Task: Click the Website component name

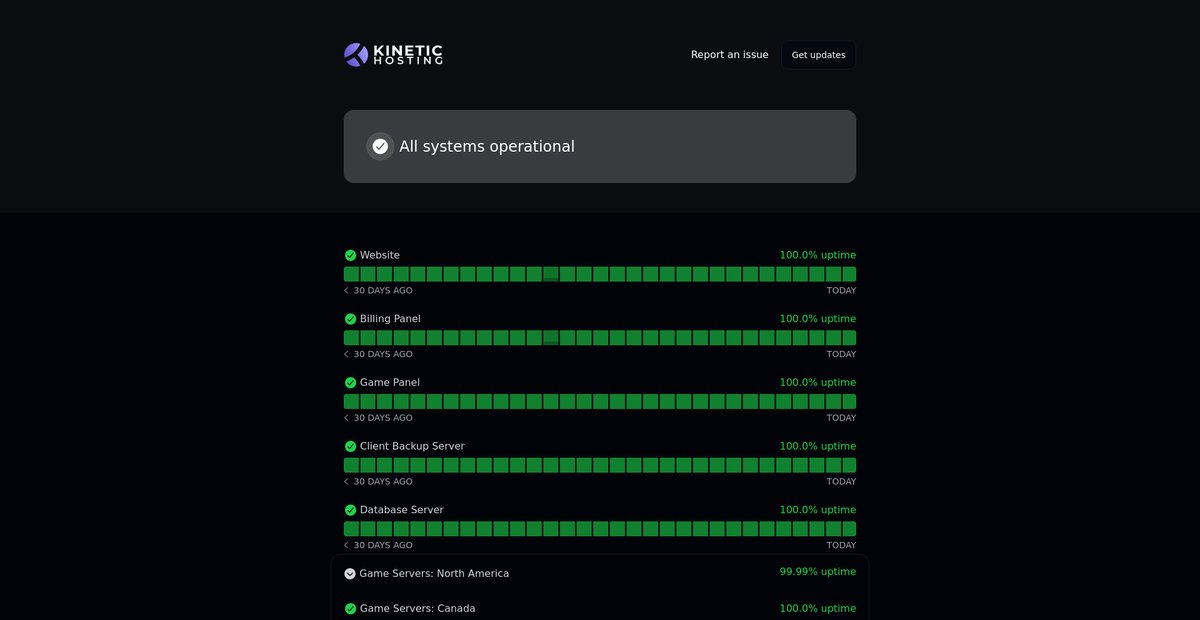Action: (380, 255)
